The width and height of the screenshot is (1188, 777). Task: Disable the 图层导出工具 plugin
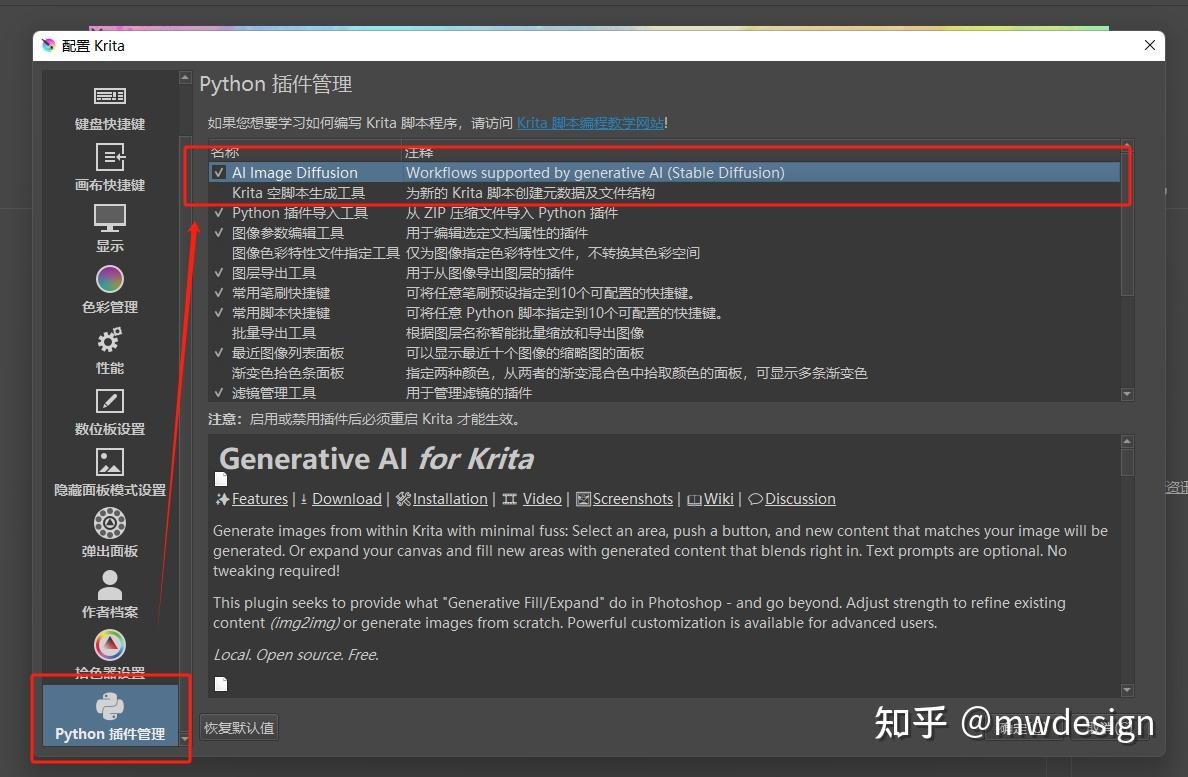tap(218, 272)
